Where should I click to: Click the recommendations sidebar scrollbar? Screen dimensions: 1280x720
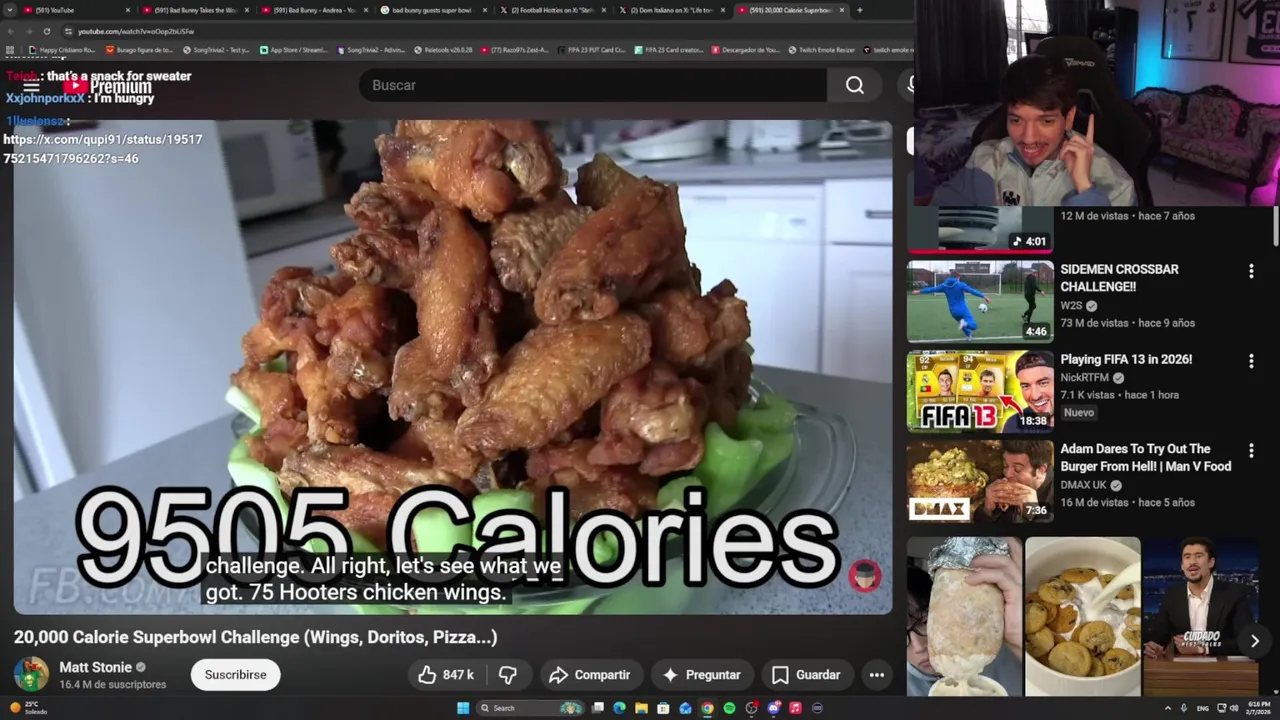point(1275,225)
